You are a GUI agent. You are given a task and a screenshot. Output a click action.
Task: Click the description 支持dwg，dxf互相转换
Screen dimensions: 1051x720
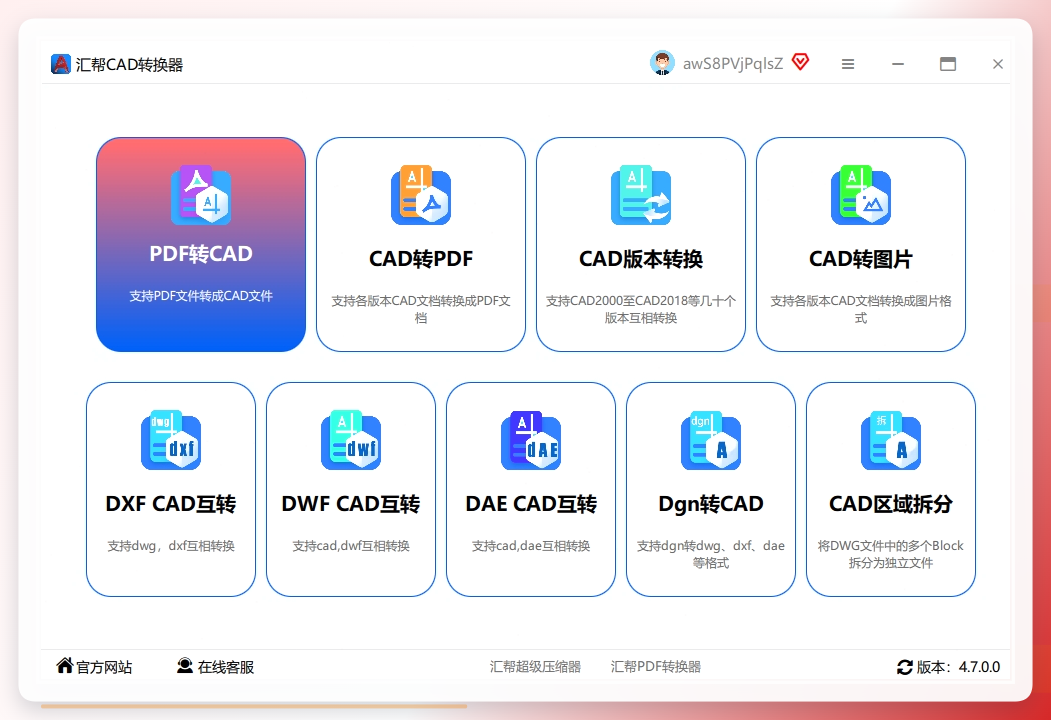coord(171,546)
